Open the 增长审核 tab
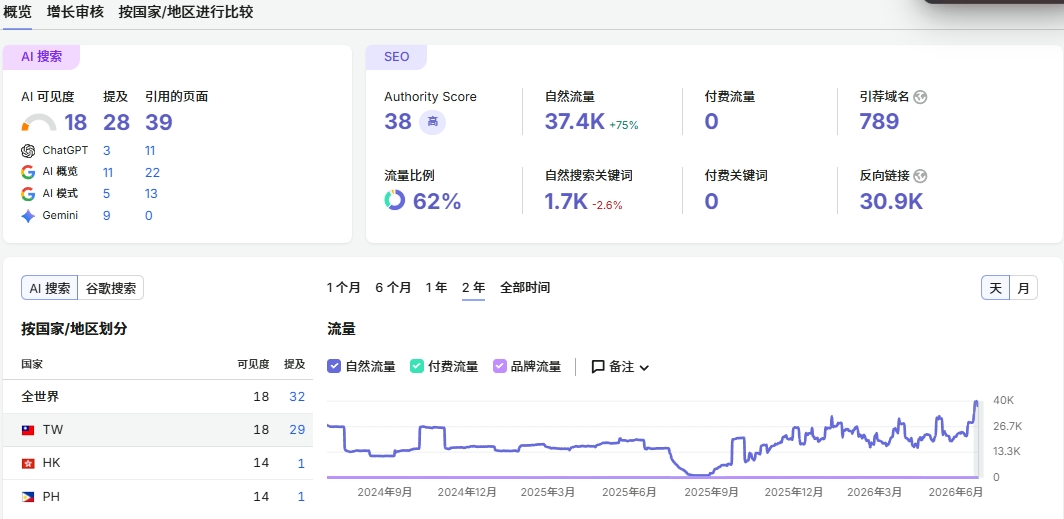1064x519 pixels. (x=75, y=12)
